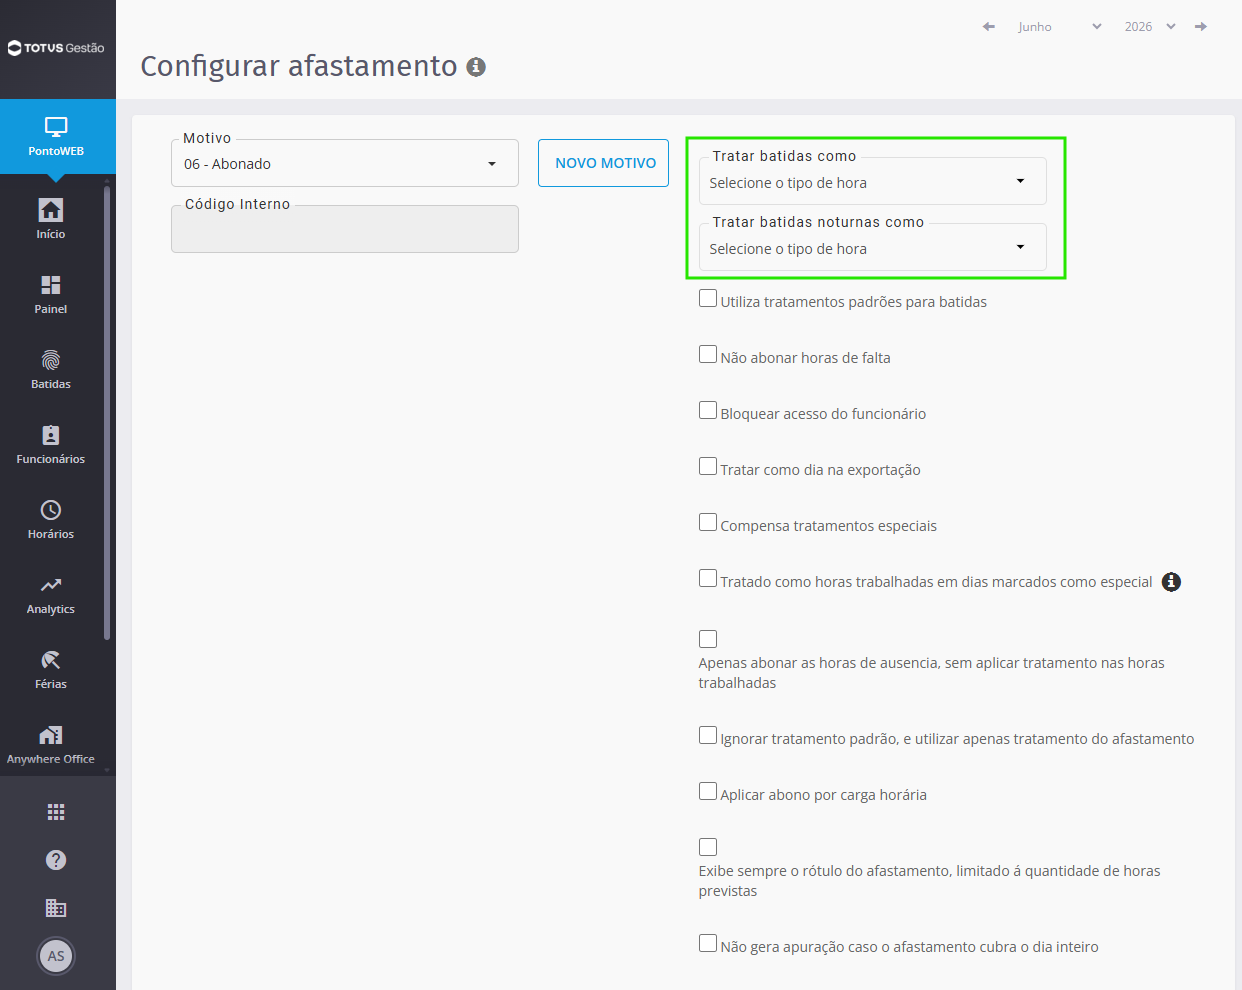Click the Código Interno field
The height and width of the screenshot is (990, 1242).
(345, 230)
